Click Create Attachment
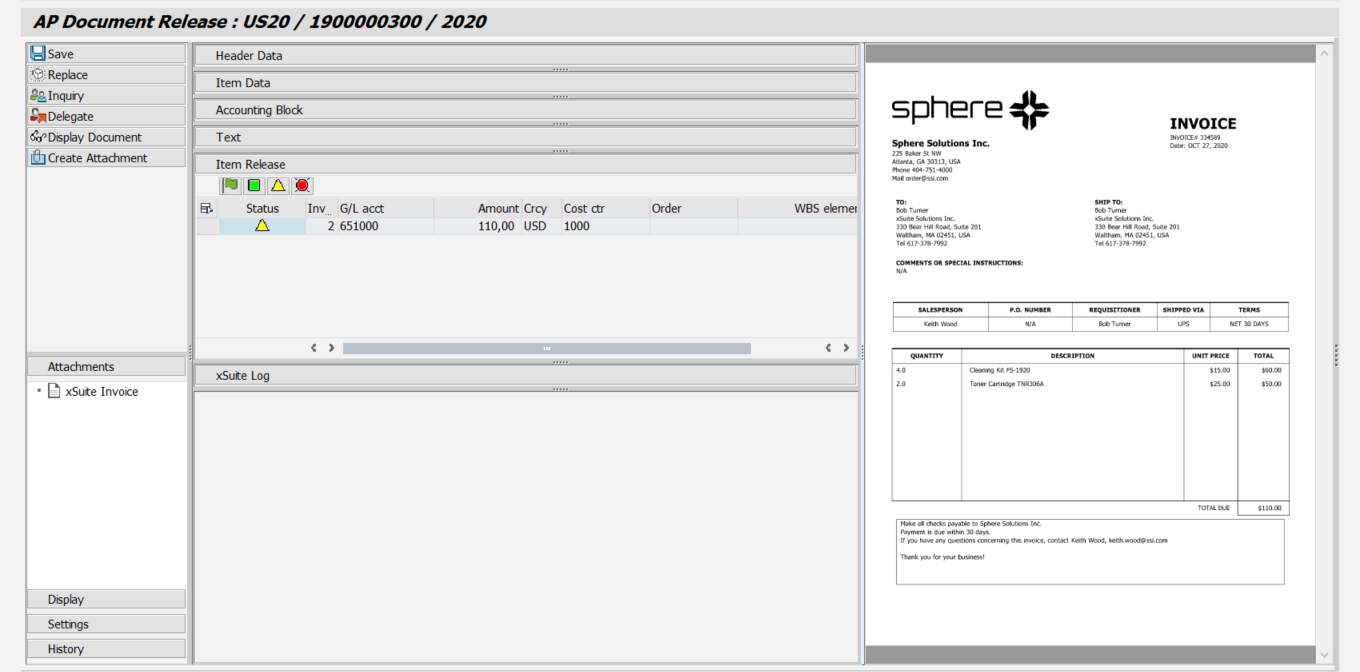 [105, 158]
